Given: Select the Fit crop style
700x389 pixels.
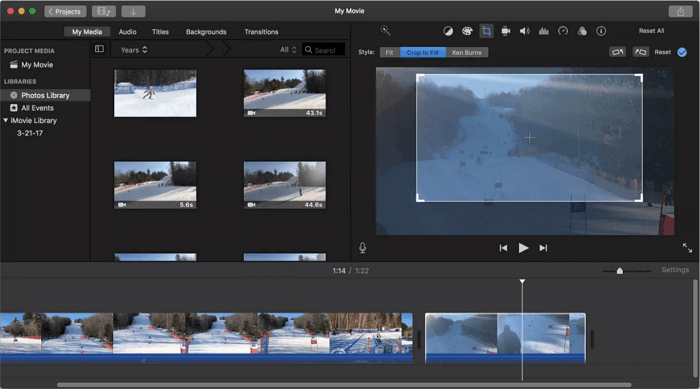Looking at the screenshot, I should (390, 52).
